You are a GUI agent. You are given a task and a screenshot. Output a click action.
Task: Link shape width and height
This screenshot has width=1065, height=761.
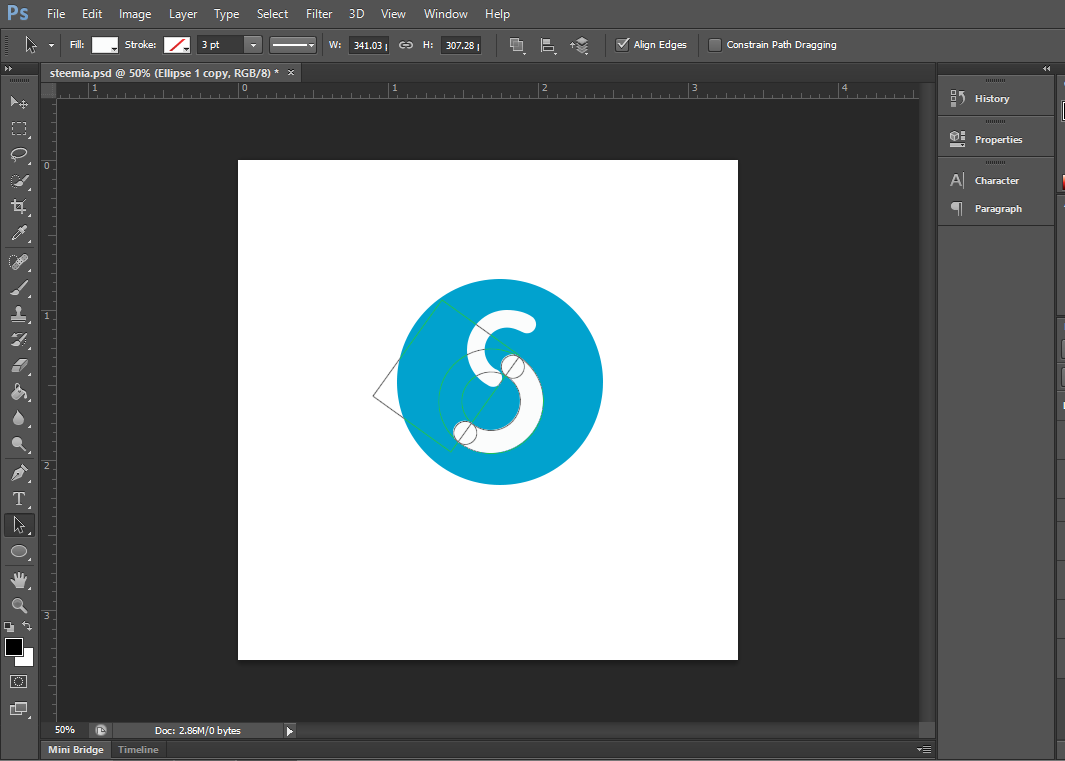[x=405, y=45]
